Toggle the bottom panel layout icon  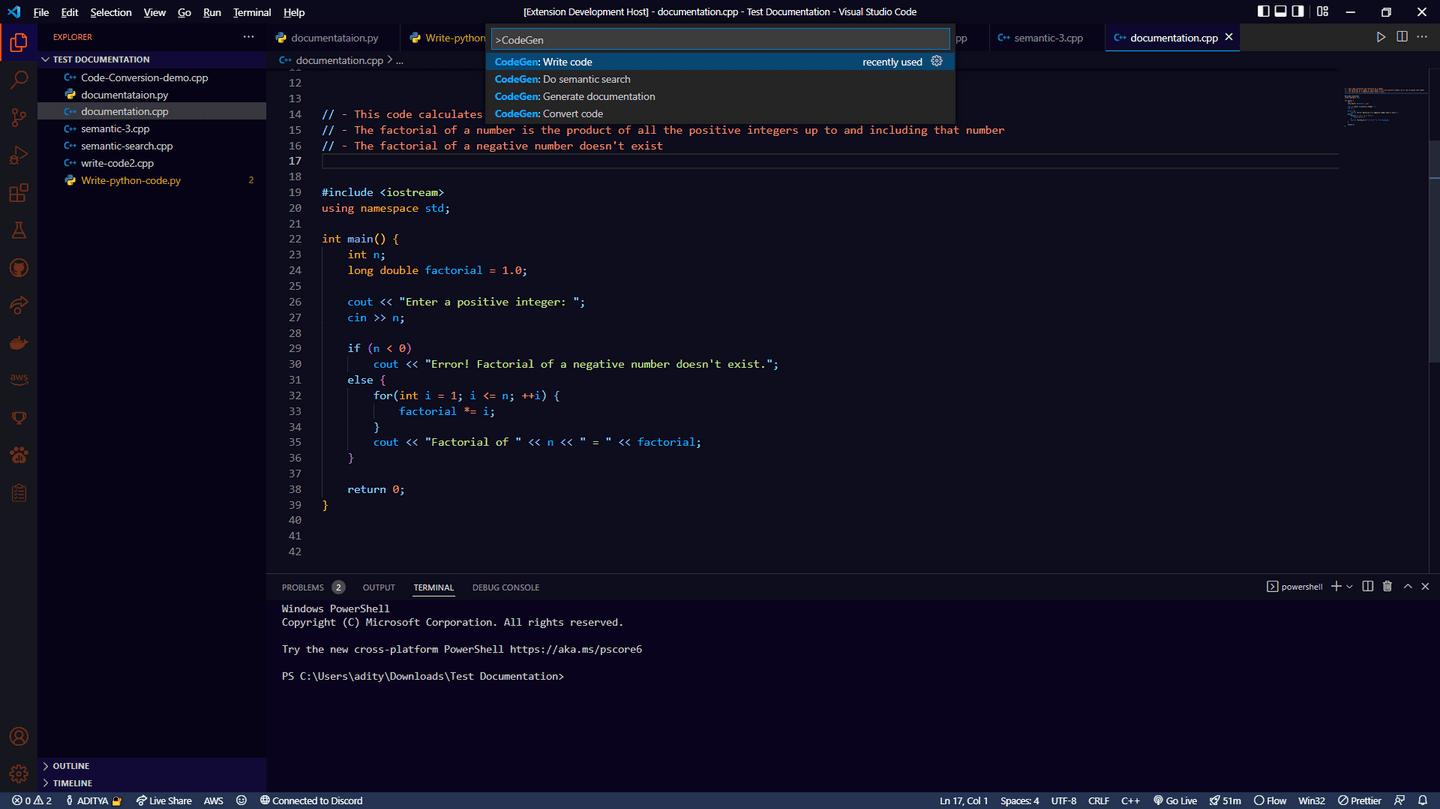coord(1280,12)
